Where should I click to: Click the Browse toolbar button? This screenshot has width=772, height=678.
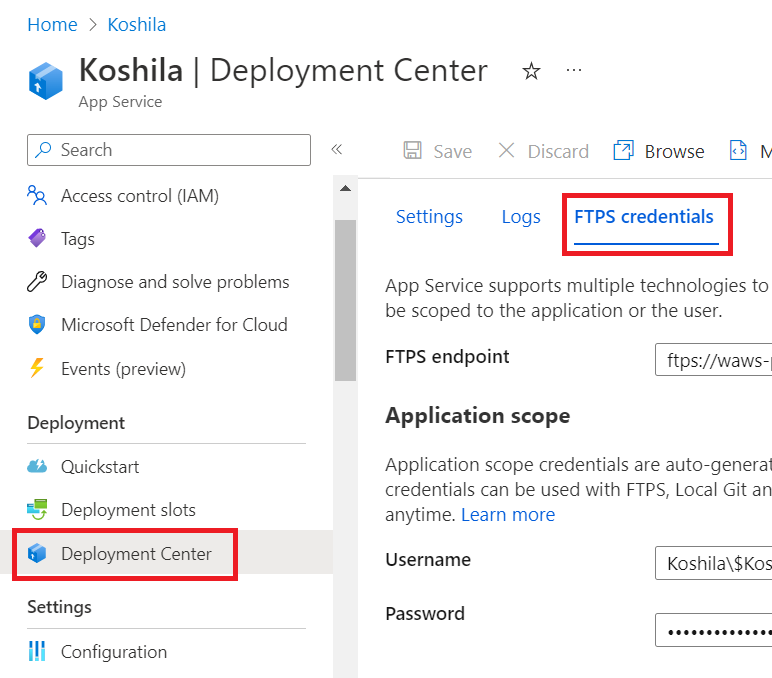659,151
